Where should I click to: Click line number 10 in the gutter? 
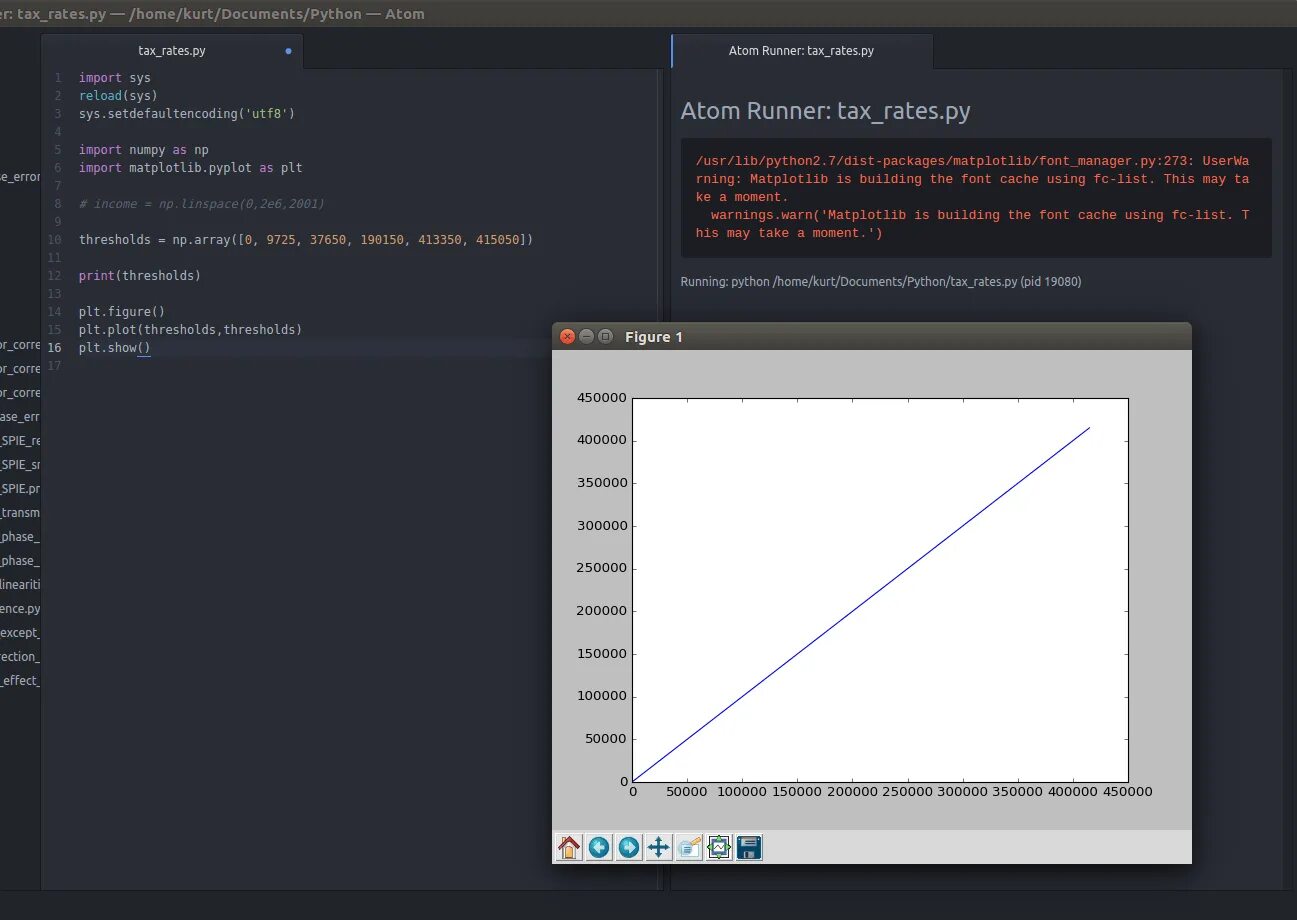(54, 240)
